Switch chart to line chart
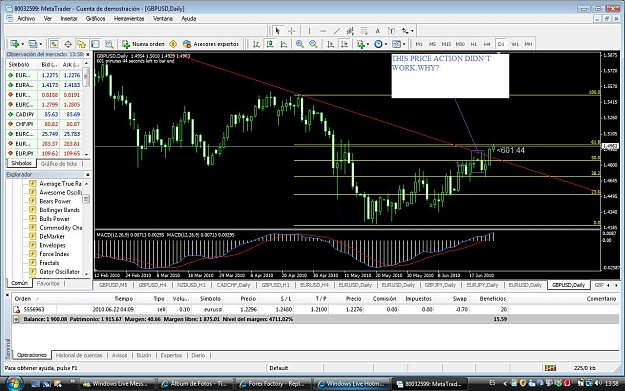 tap(284, 44)
